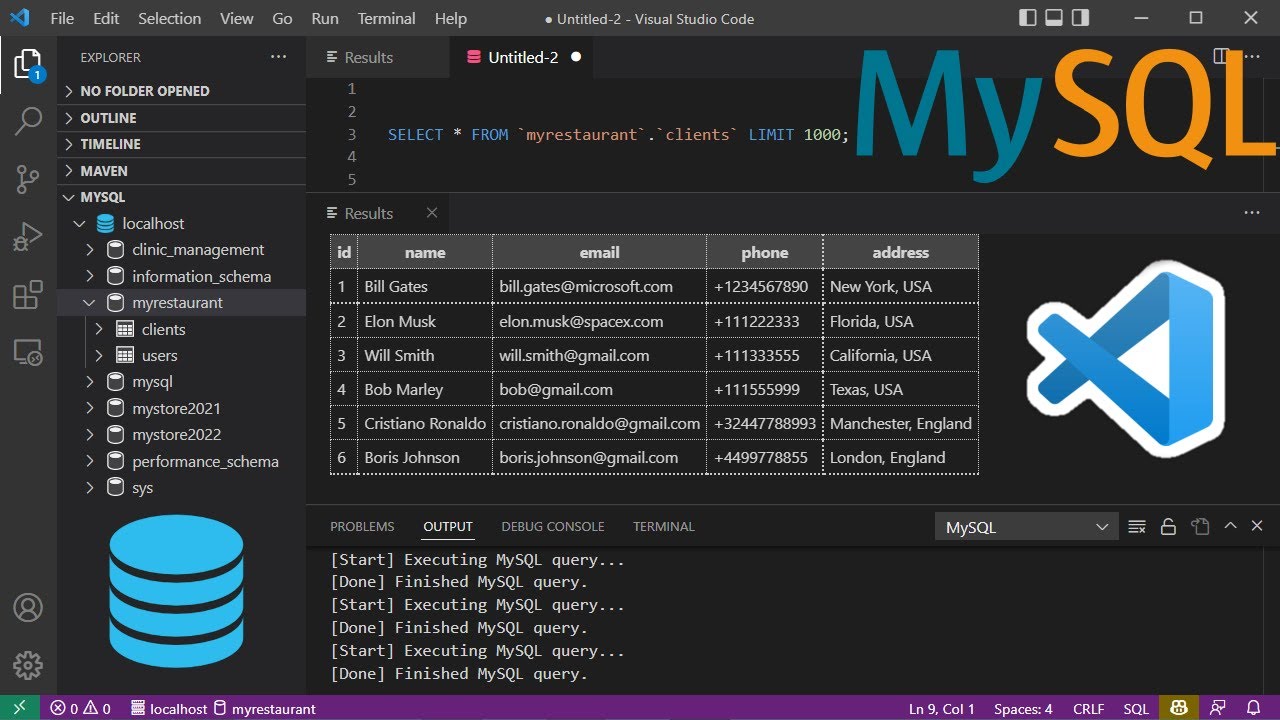Open the MySQL output channel dropdown
1280x720 pixels.
coord(1026,527)
